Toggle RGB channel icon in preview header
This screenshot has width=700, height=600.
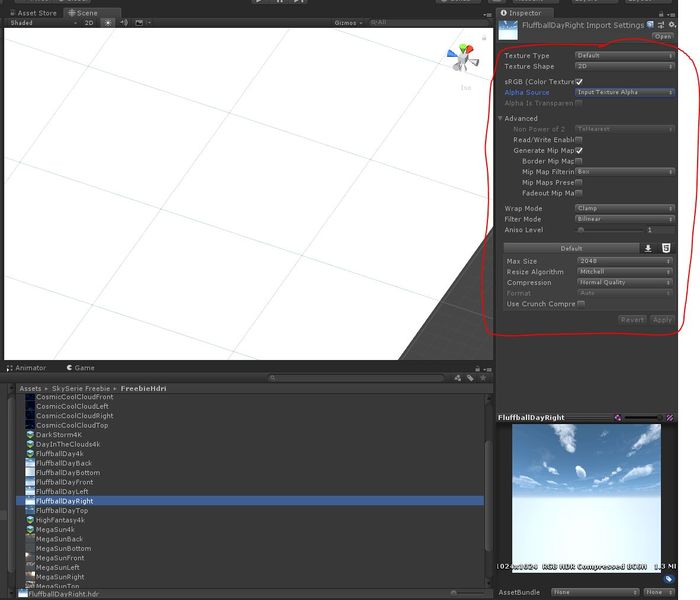pos(618,418)
